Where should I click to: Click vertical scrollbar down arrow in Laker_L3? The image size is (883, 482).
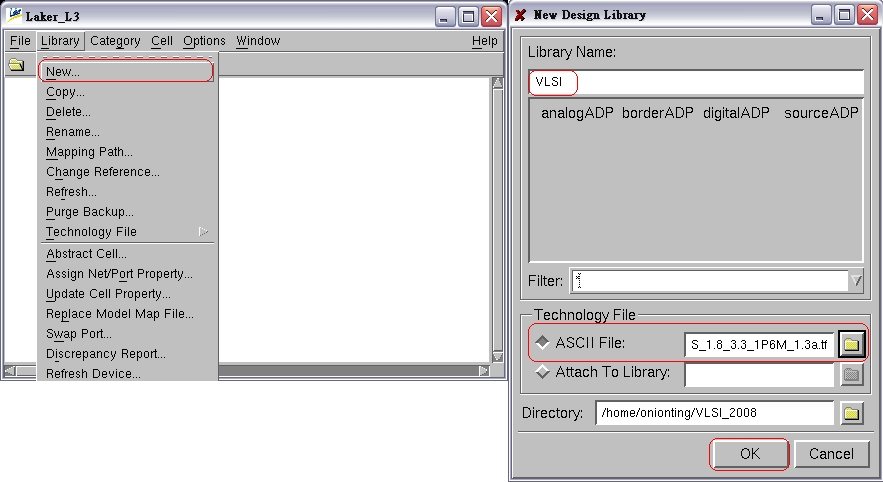(497, 356)
